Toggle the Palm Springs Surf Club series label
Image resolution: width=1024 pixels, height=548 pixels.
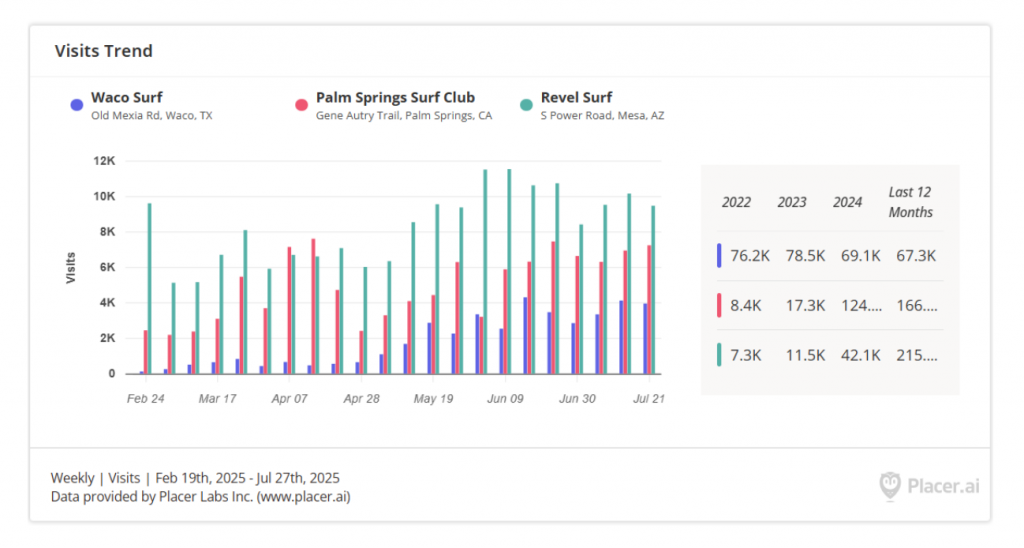pyautogui.click(x=395, y=98)
